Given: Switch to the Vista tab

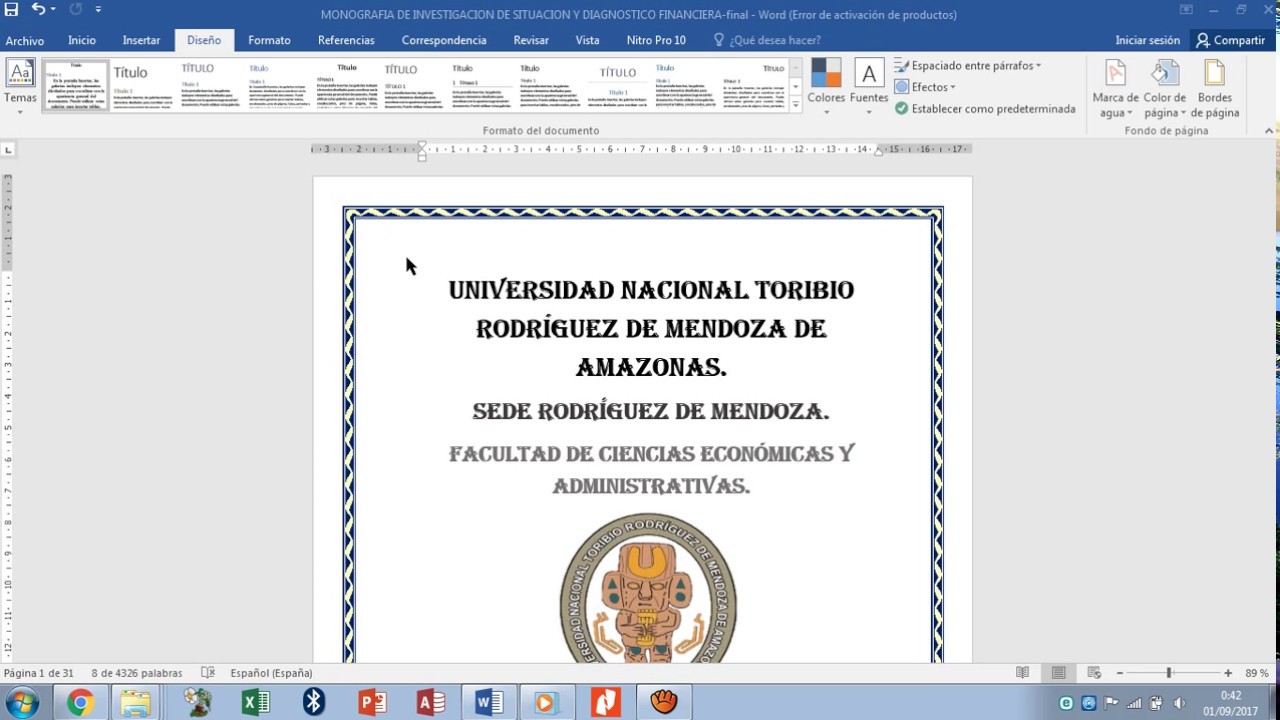Looking at the screenshot, I should pyautogui.click(x=588, y=40).
